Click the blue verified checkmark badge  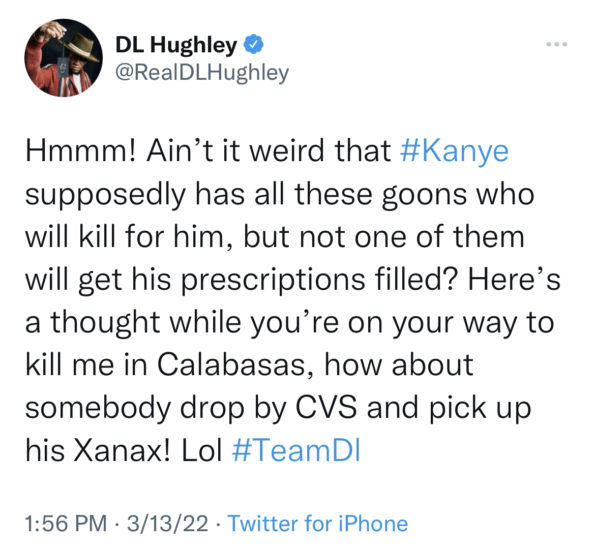tap(253, 44)
